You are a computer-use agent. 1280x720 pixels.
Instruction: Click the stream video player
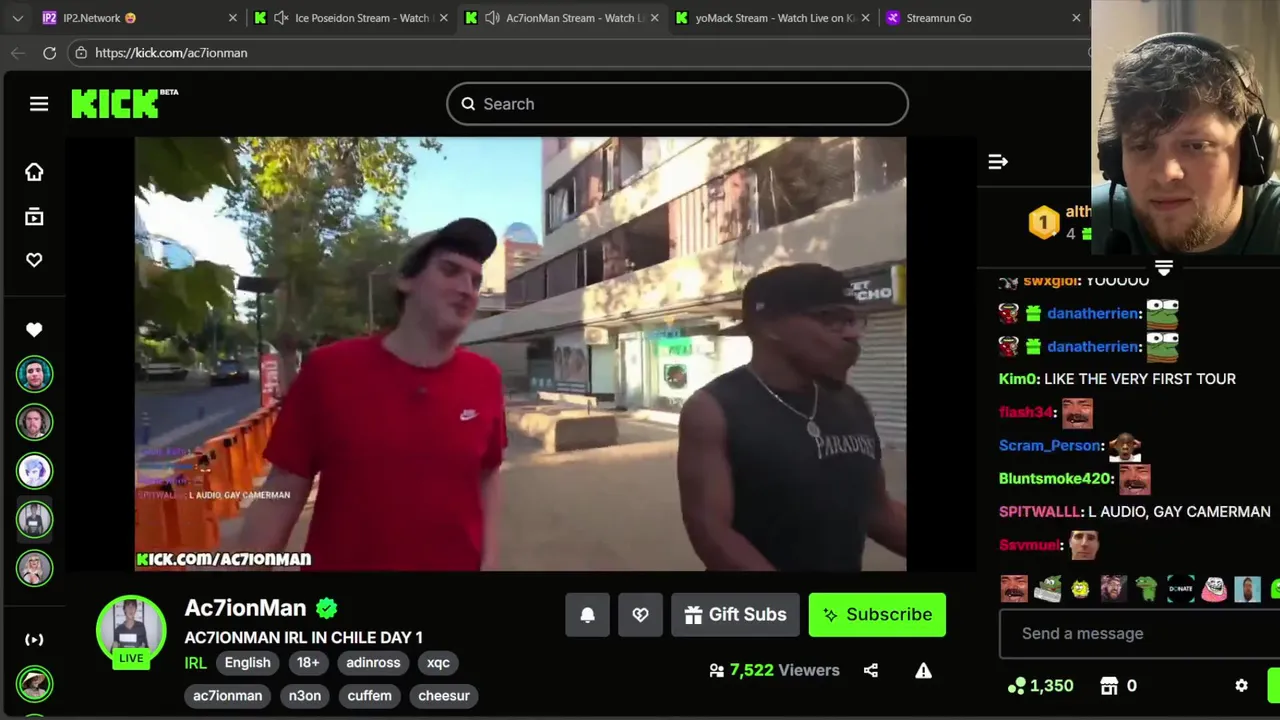[x=520, y=354]
